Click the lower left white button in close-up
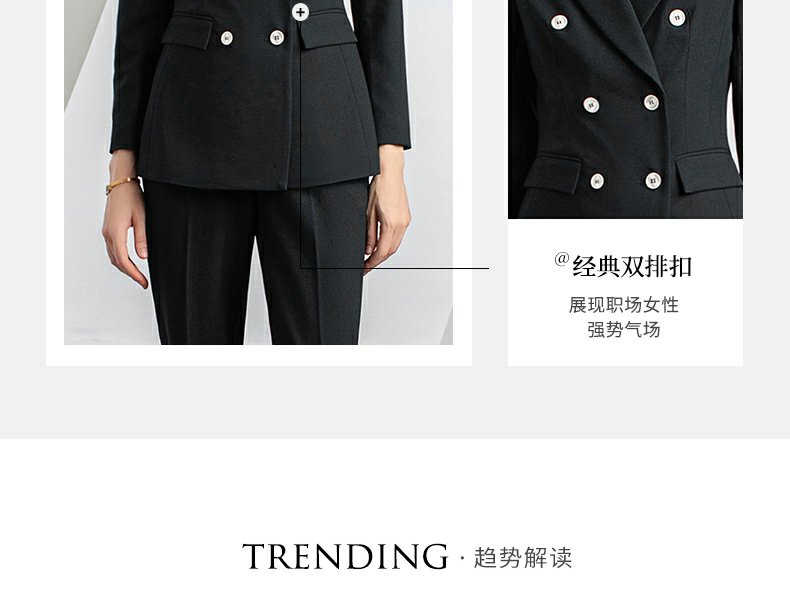 pos(597,181)
